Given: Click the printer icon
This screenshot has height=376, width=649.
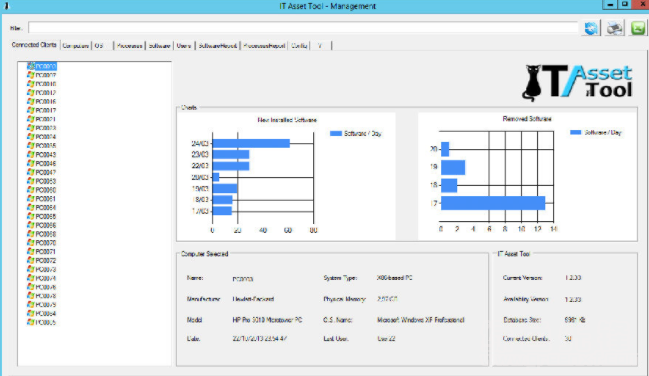Looking at the screenshot, I should pos(615,28).
